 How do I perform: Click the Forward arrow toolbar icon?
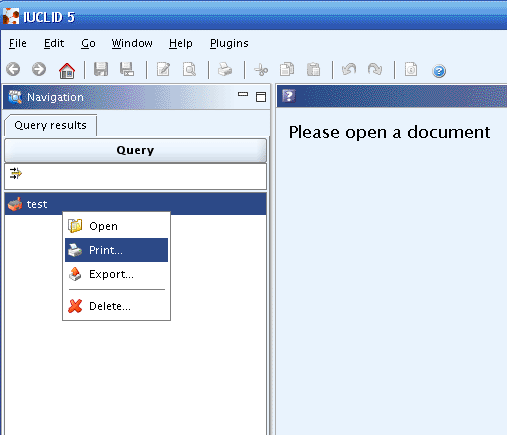click(x=39, y=69)
